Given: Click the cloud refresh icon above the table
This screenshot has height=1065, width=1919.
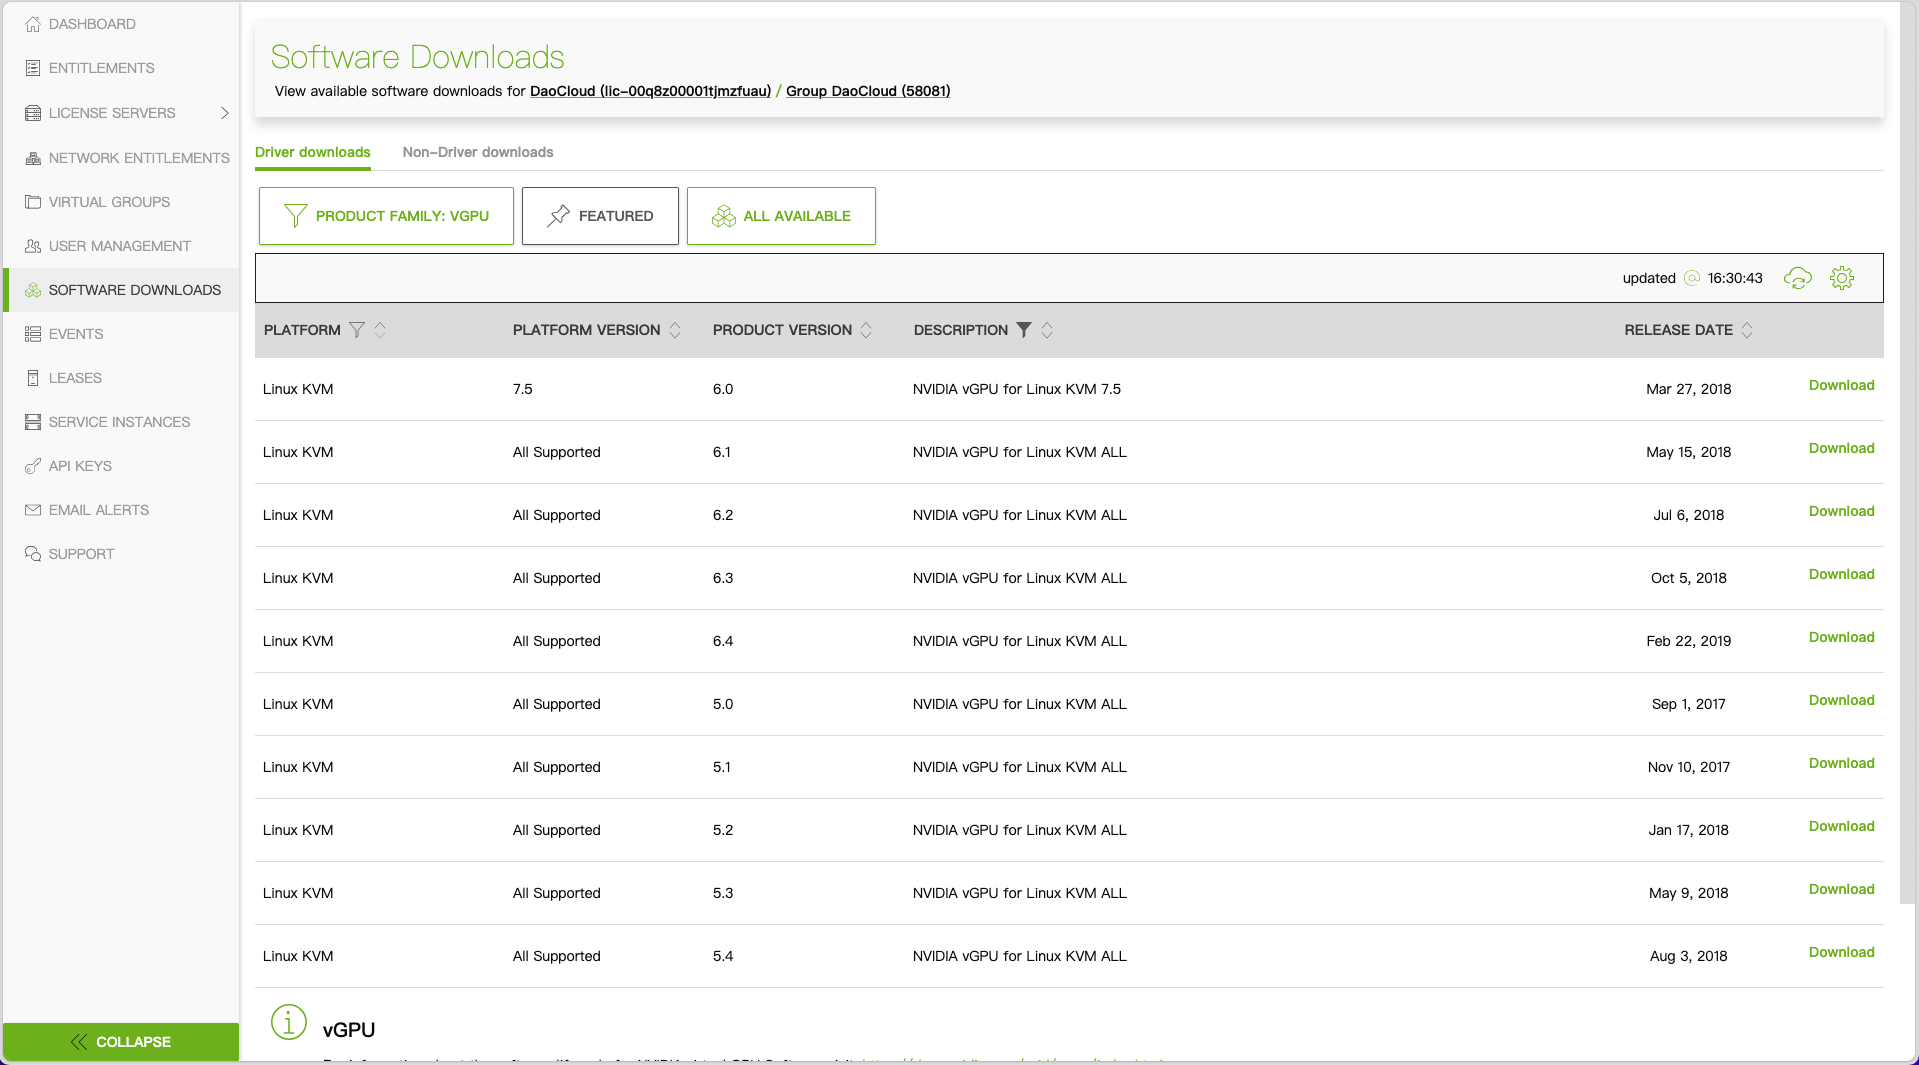Looking at the screenshot, I should (x=1797, y=278).
